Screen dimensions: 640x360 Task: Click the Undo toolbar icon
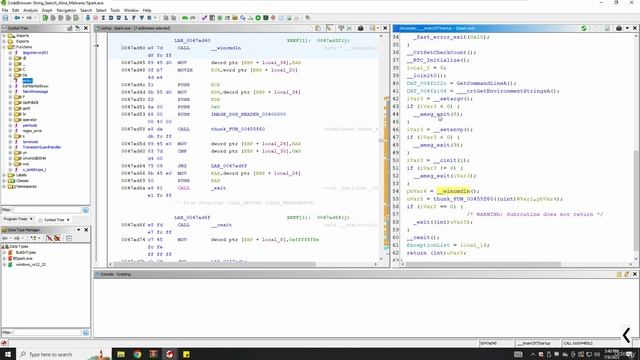pos(185,18)
